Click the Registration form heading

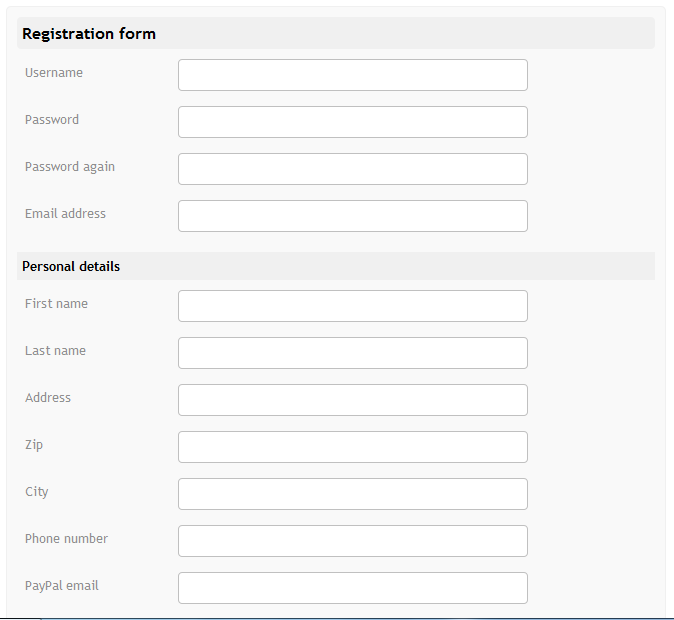click(89, 34)
